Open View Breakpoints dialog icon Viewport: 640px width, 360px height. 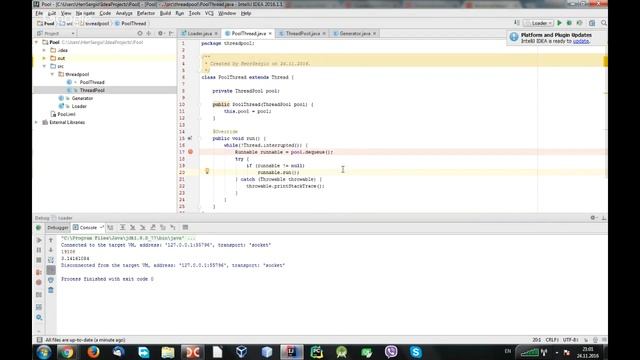[39, 272]
